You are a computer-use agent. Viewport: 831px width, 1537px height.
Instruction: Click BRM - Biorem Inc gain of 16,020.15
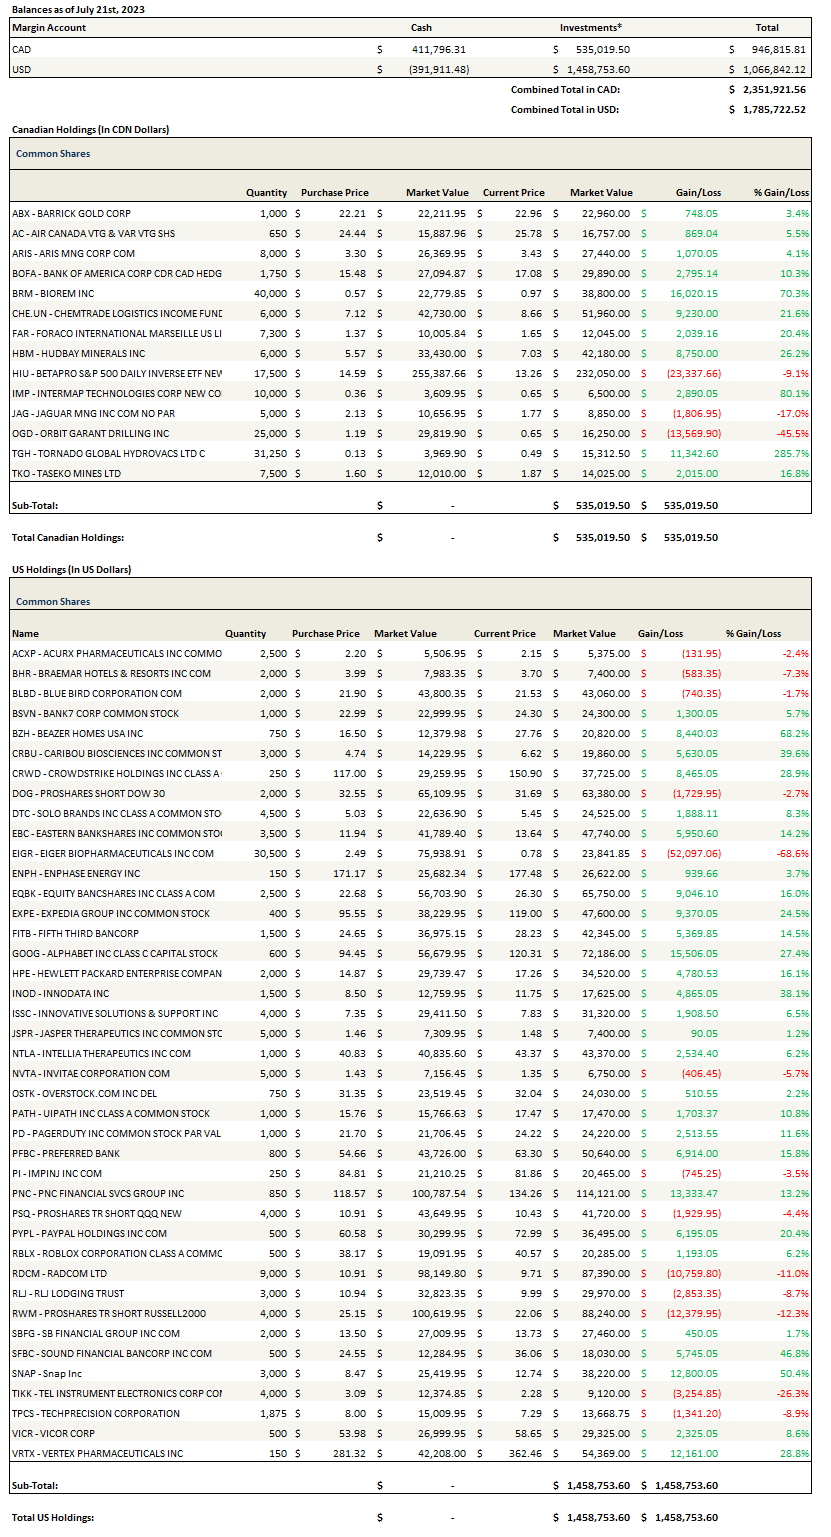(693, 293)
